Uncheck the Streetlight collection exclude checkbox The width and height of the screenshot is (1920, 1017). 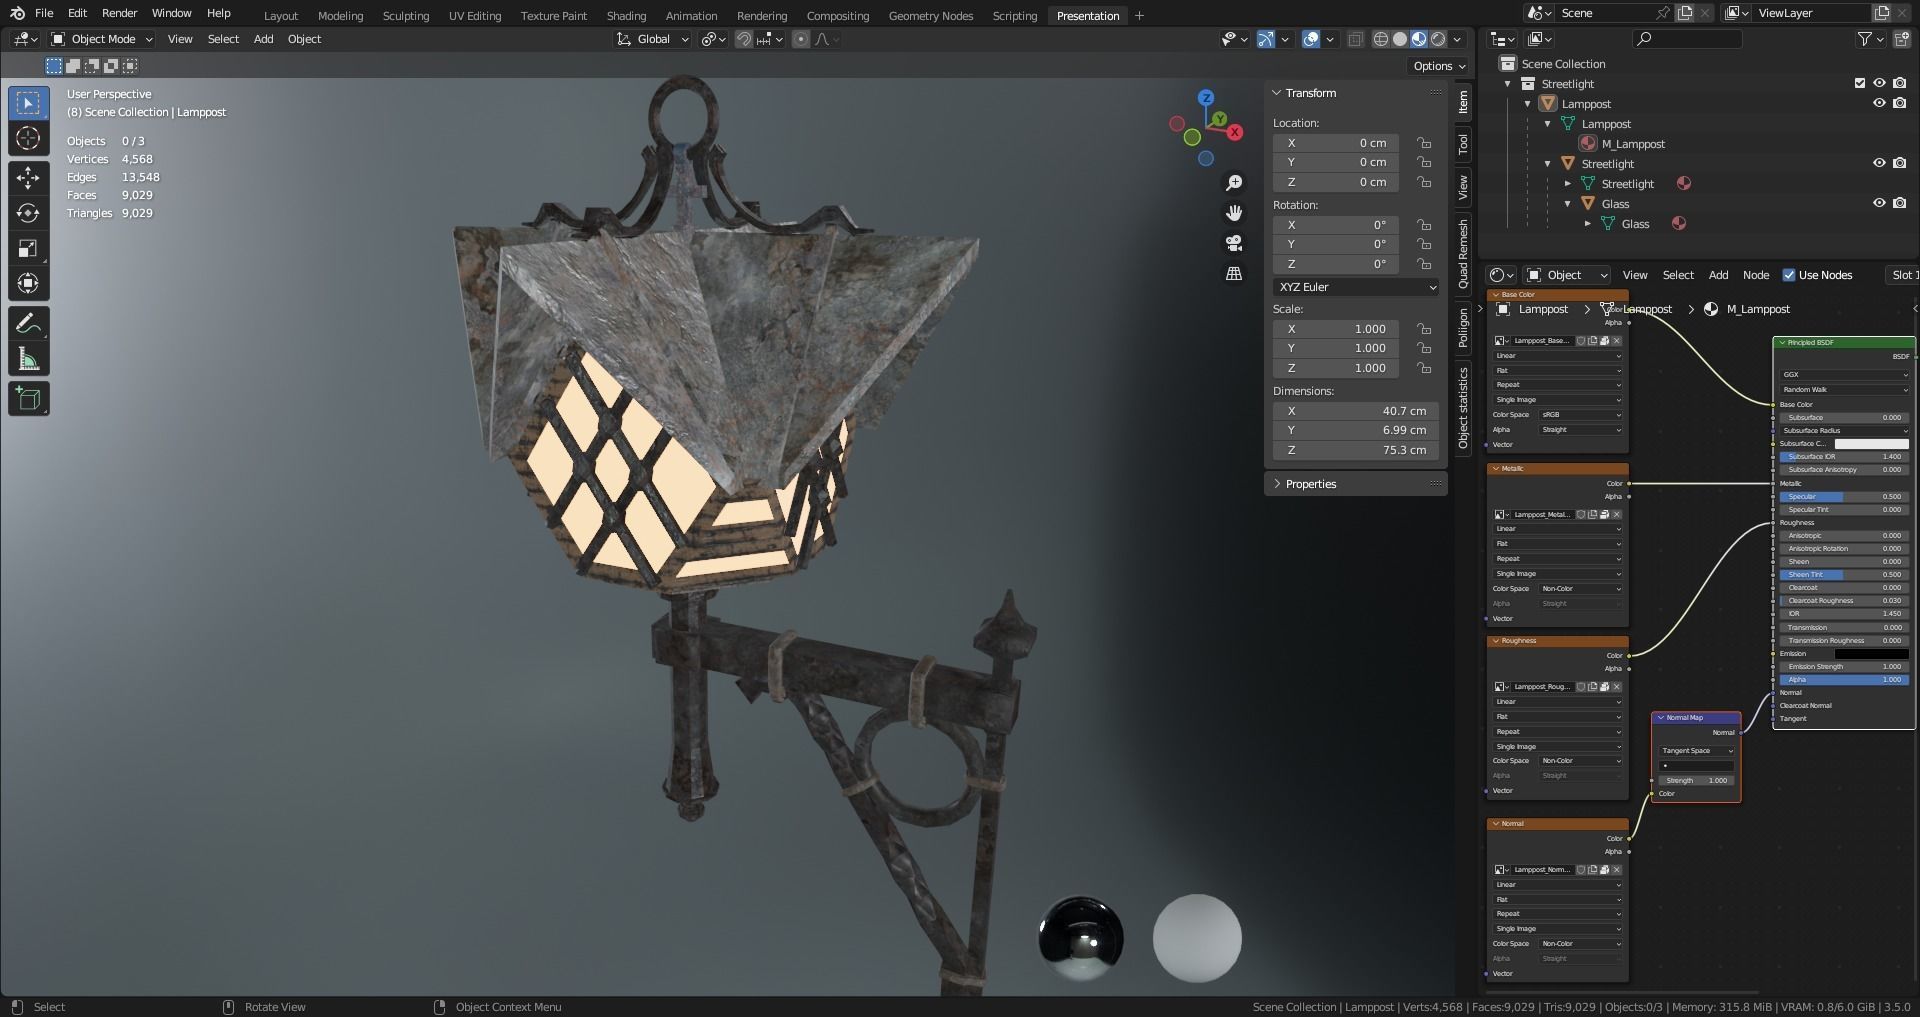[1860, 84]
